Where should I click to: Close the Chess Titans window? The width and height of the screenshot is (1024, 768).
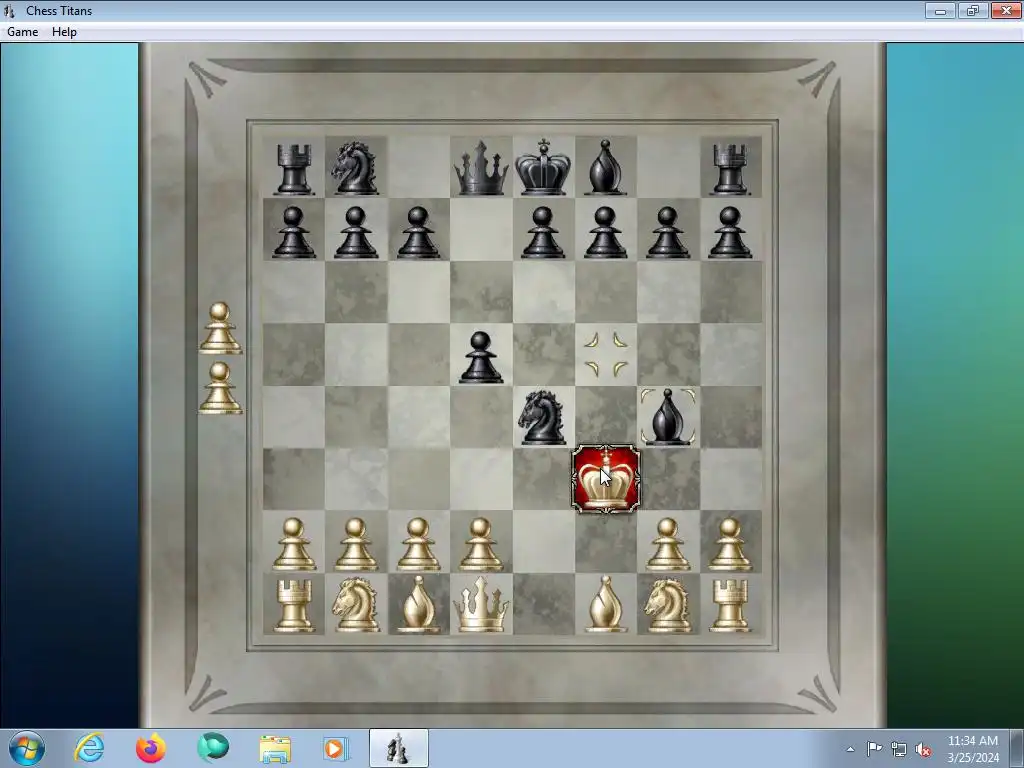pos(1006,11)
